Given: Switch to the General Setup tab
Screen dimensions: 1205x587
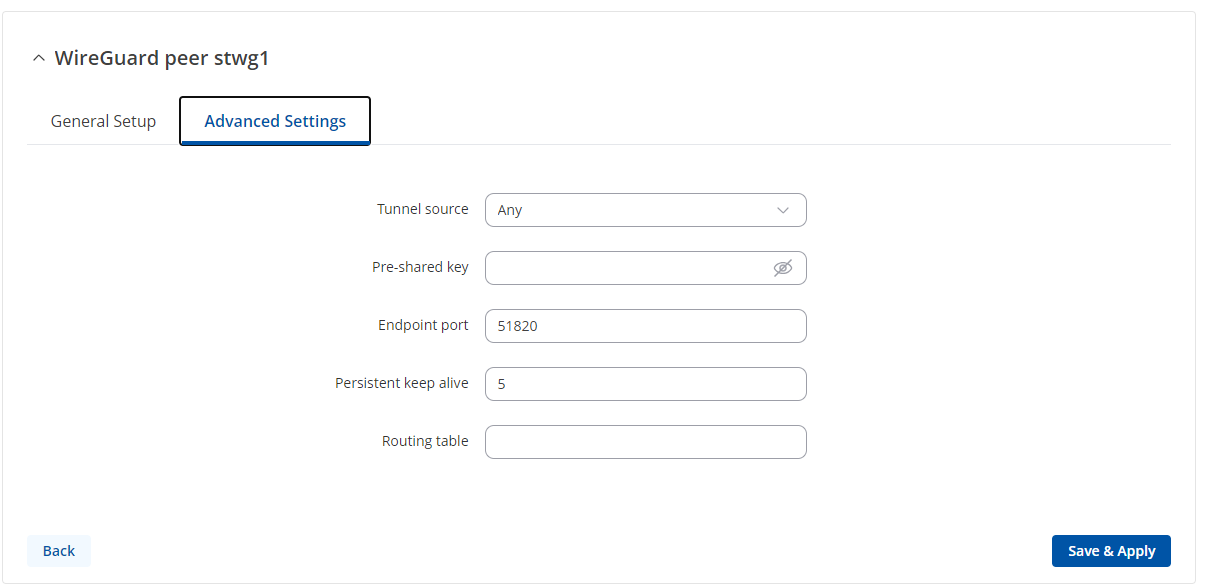Looking at the screenshot, I should click(103, 121).
